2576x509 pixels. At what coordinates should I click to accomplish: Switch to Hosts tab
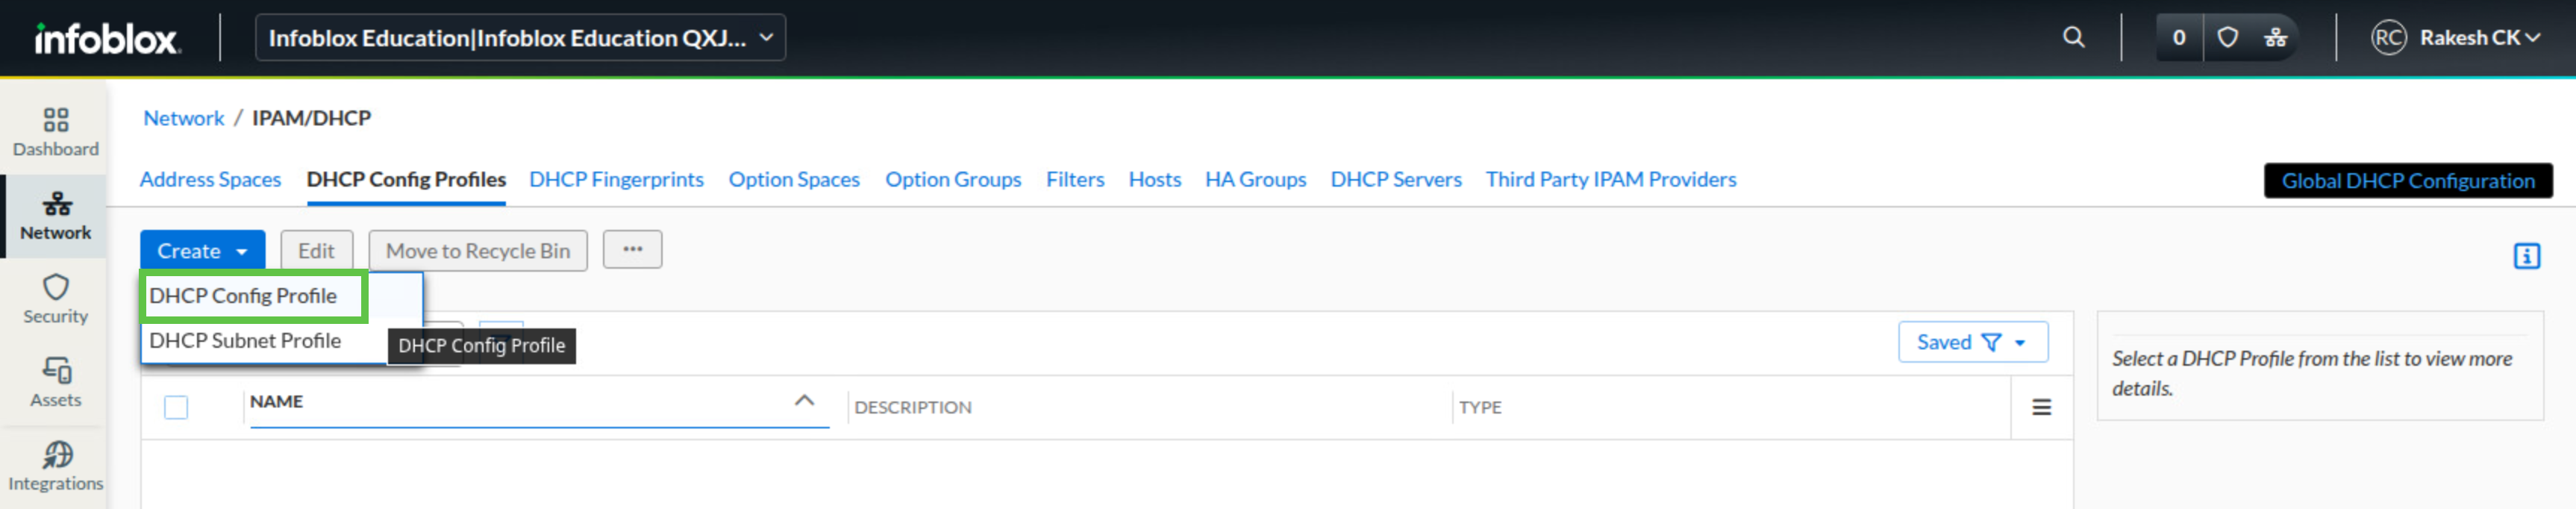(1155, 179)
